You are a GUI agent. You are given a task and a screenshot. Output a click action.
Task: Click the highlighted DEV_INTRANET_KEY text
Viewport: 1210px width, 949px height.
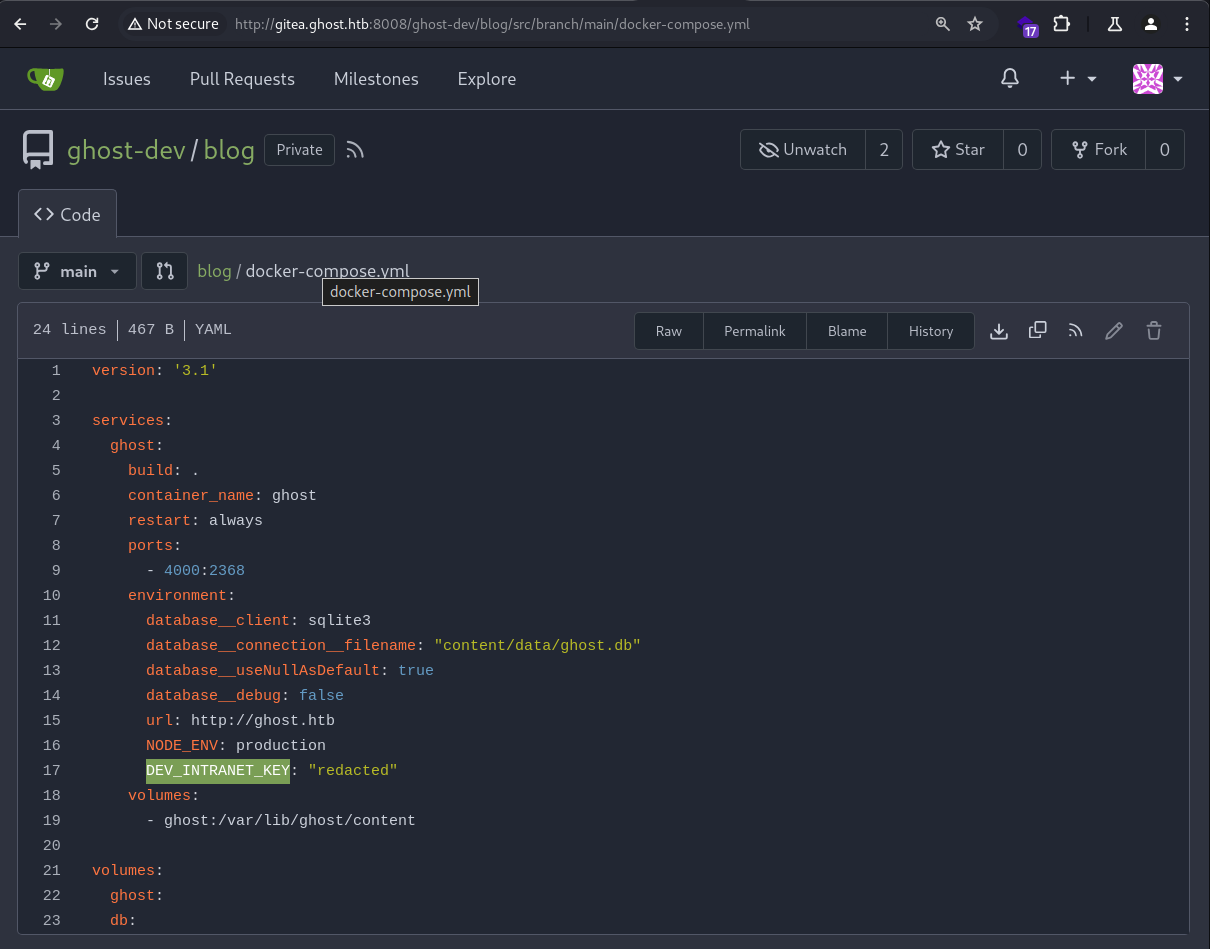pos(218,770)
